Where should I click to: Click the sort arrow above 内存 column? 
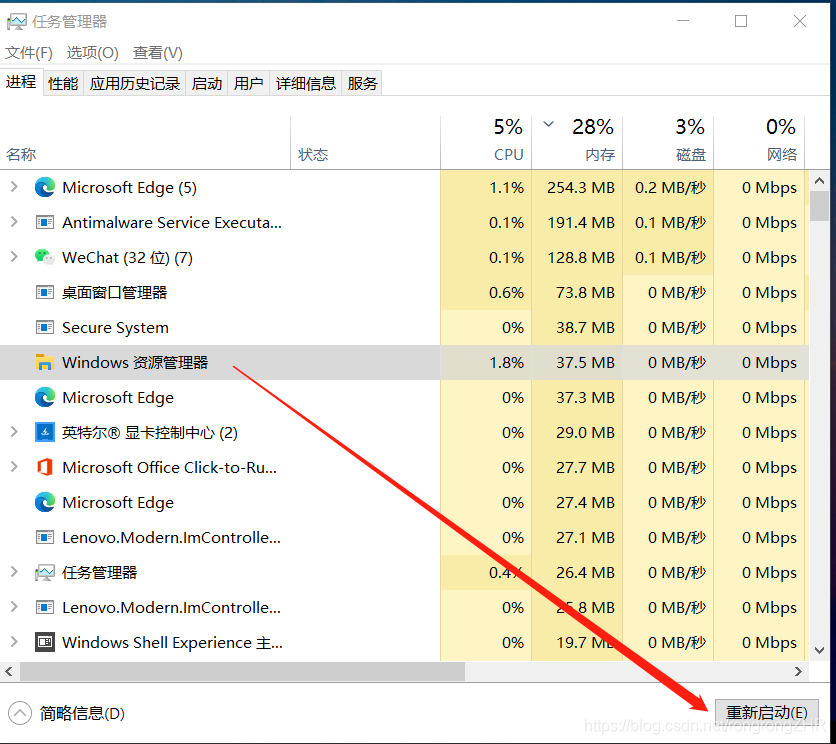click(549, 125)
